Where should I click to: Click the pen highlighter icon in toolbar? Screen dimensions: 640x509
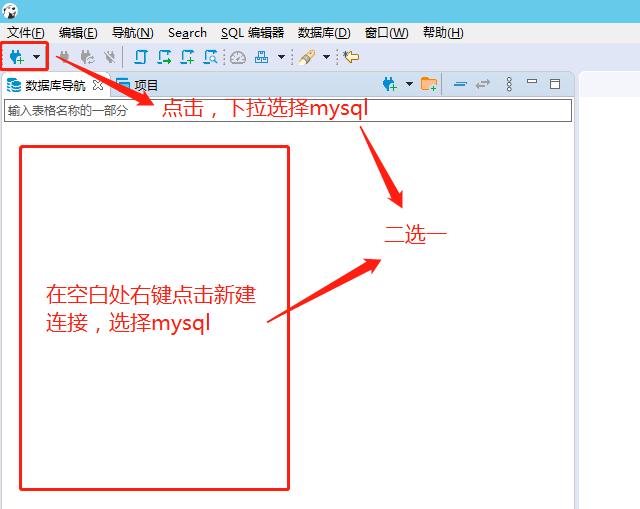tap(307, 57)
